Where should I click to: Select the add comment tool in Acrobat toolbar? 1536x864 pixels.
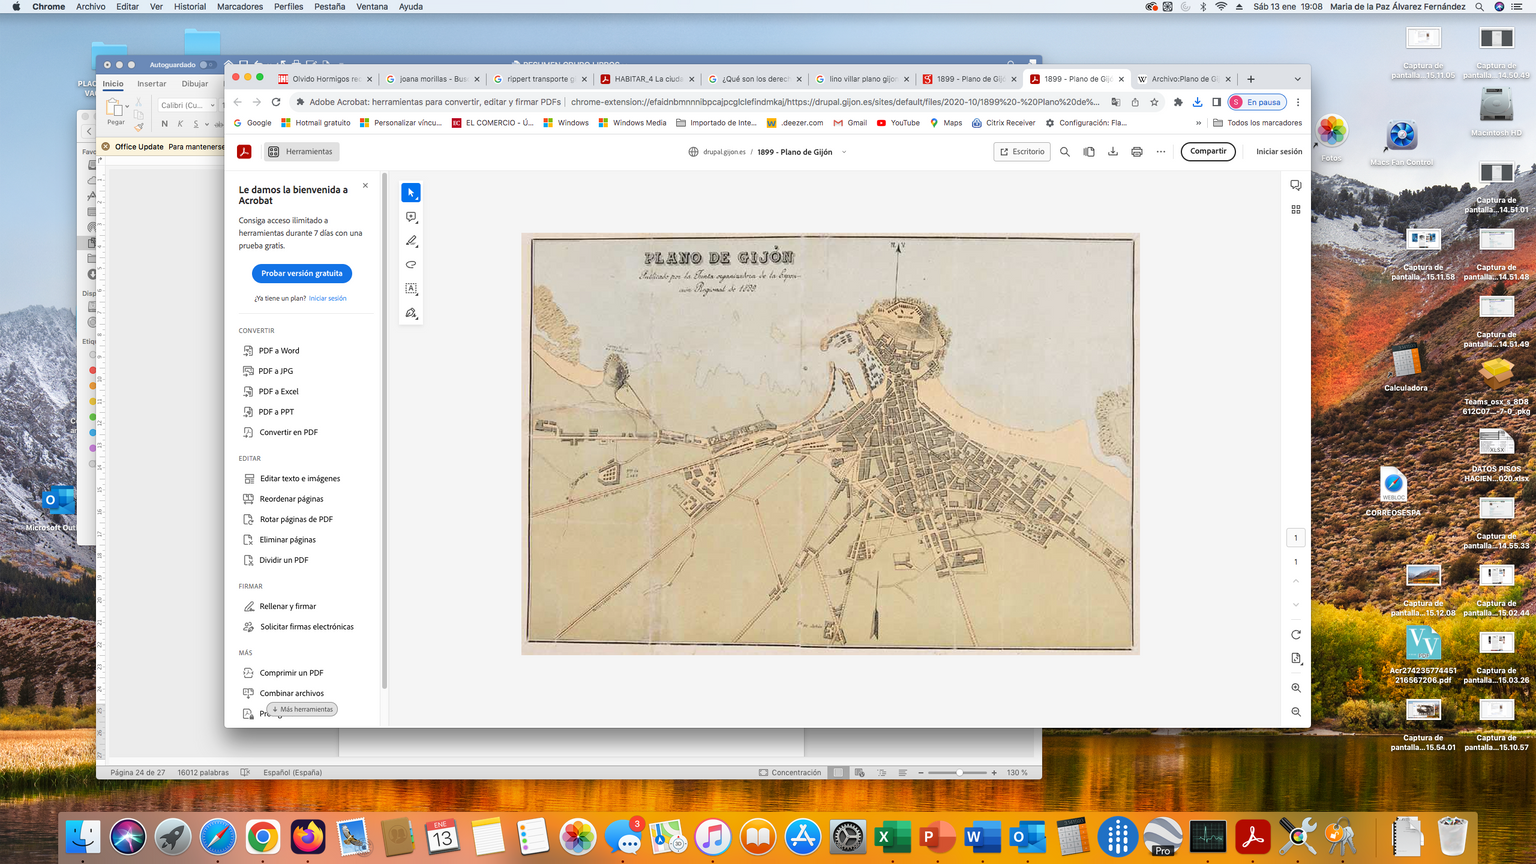pos(411,217)
